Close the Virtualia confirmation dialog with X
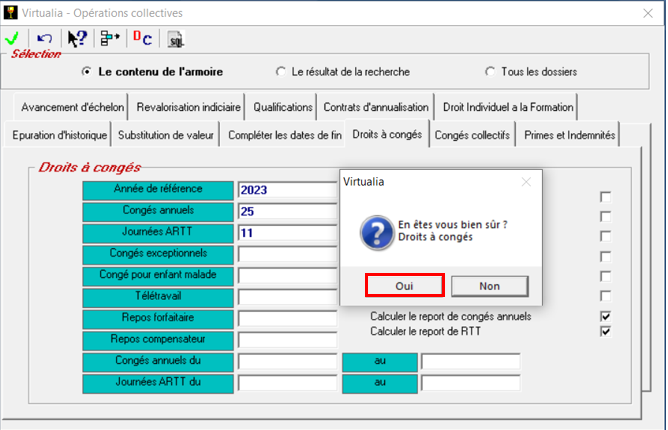668x430 pixels. pos(526,182)
